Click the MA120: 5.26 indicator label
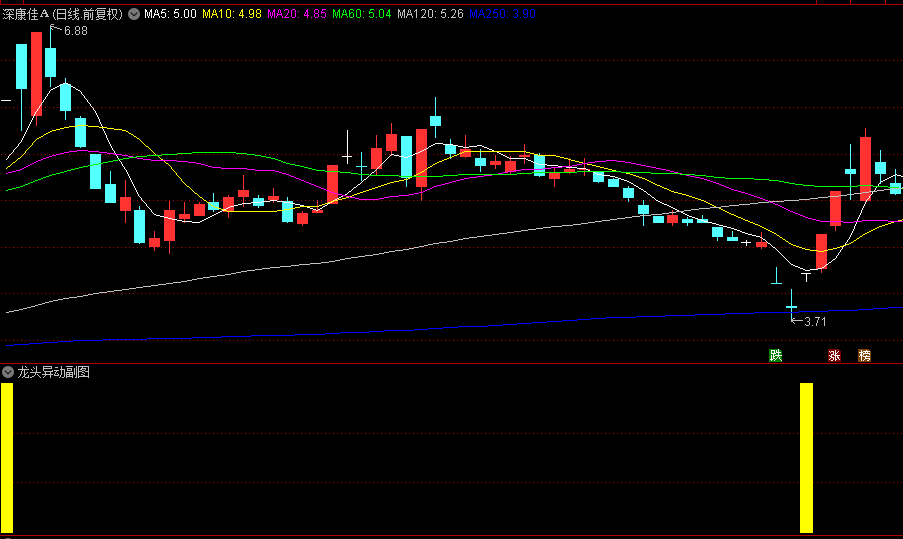The image size is (903, 539). [x=430, y=14]
